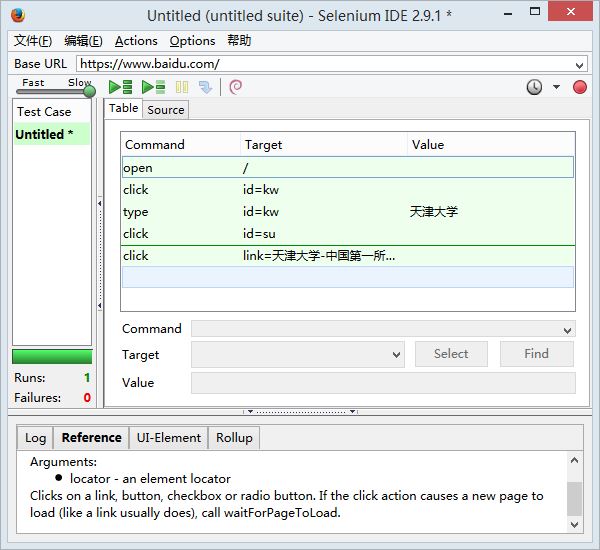
Task: Play the entire test suite
Action: [121, 87]
